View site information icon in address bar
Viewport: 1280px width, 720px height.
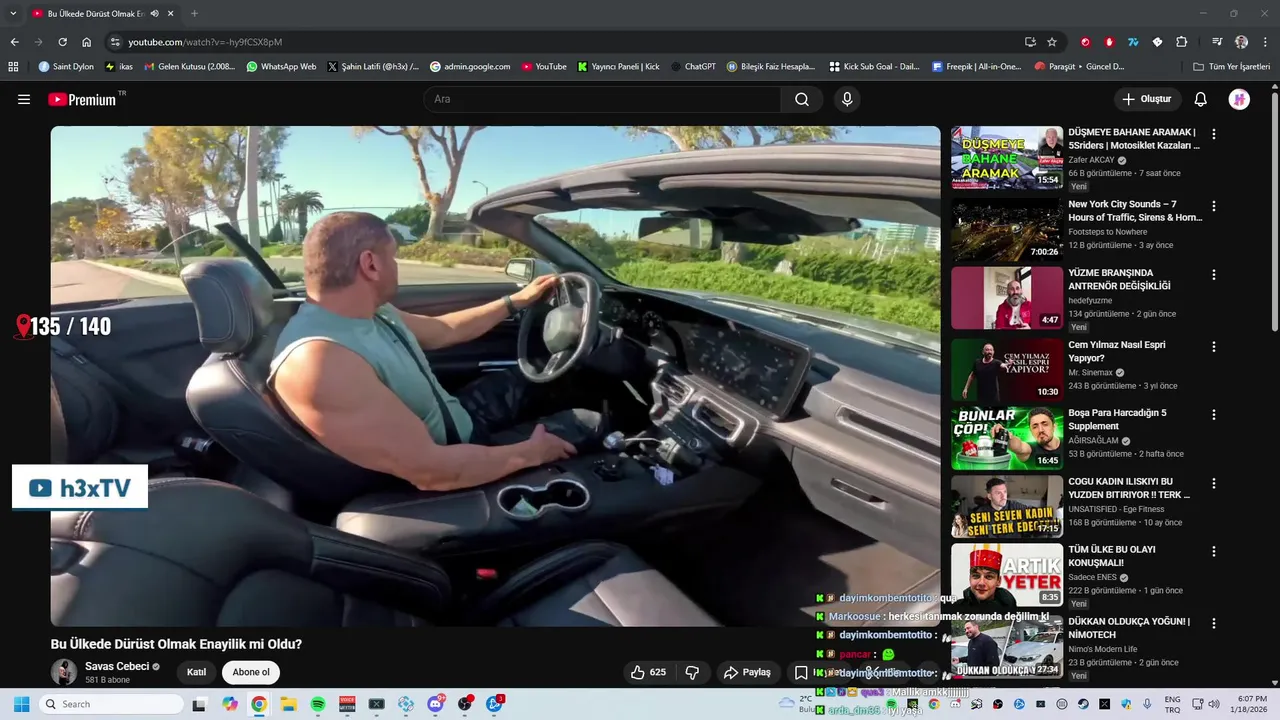(116, 42)
